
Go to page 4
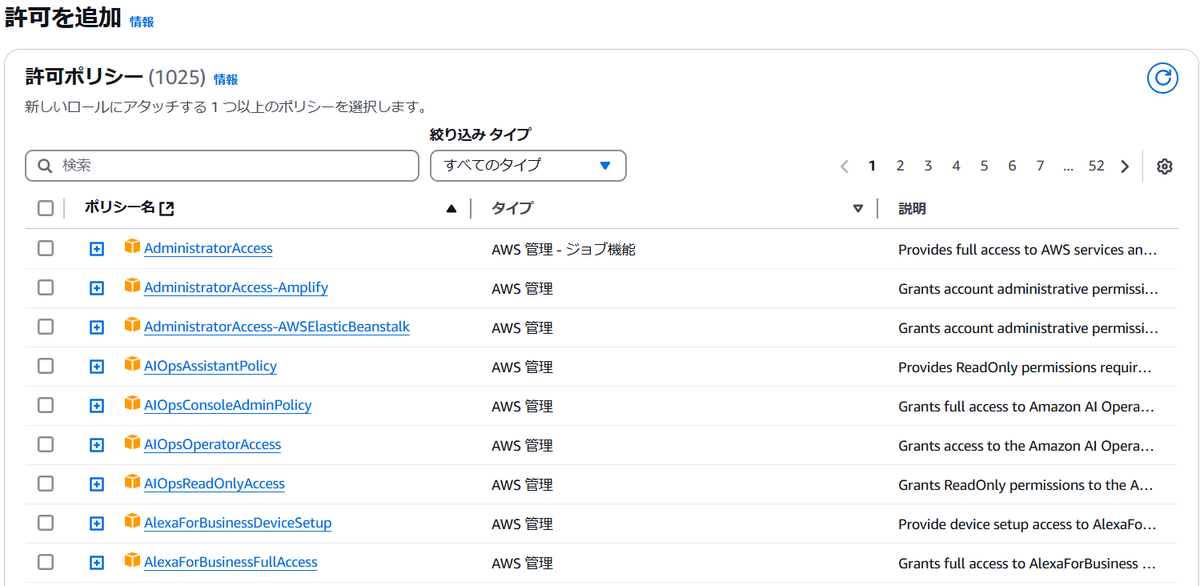tap(956, 166)
